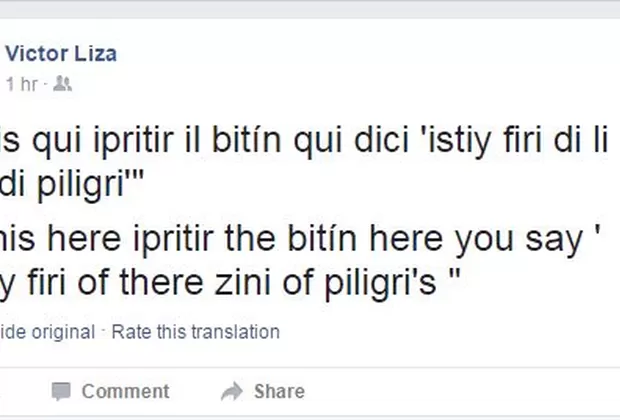The height and width of the screenshot is (420, 620).
Task: Rate this translation
Action: [195, 331]
